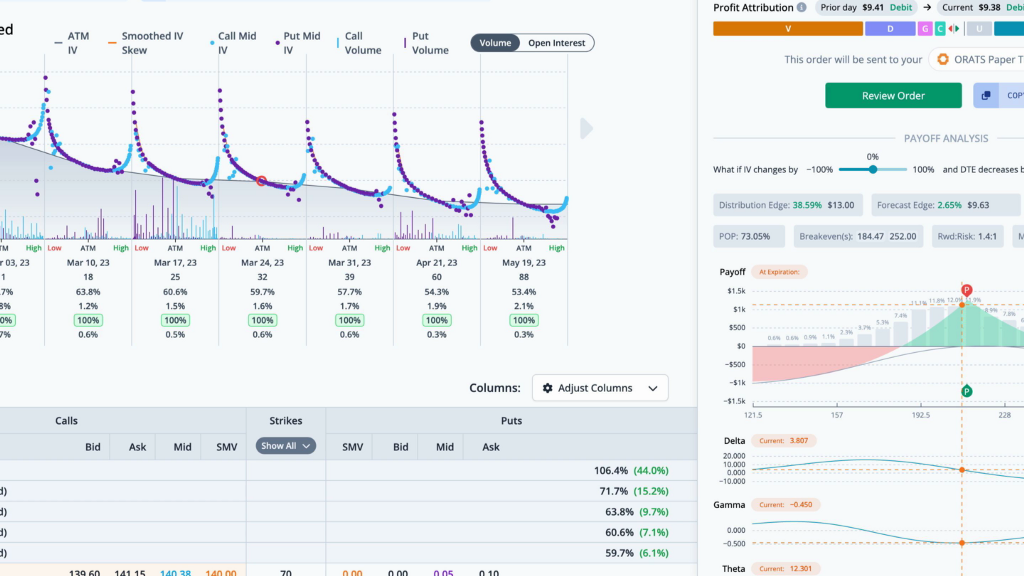The height and width of the screenshot is (576, 1024).
Task: Open the At Expiration payoff selector
Action: [x=781, y=272]
